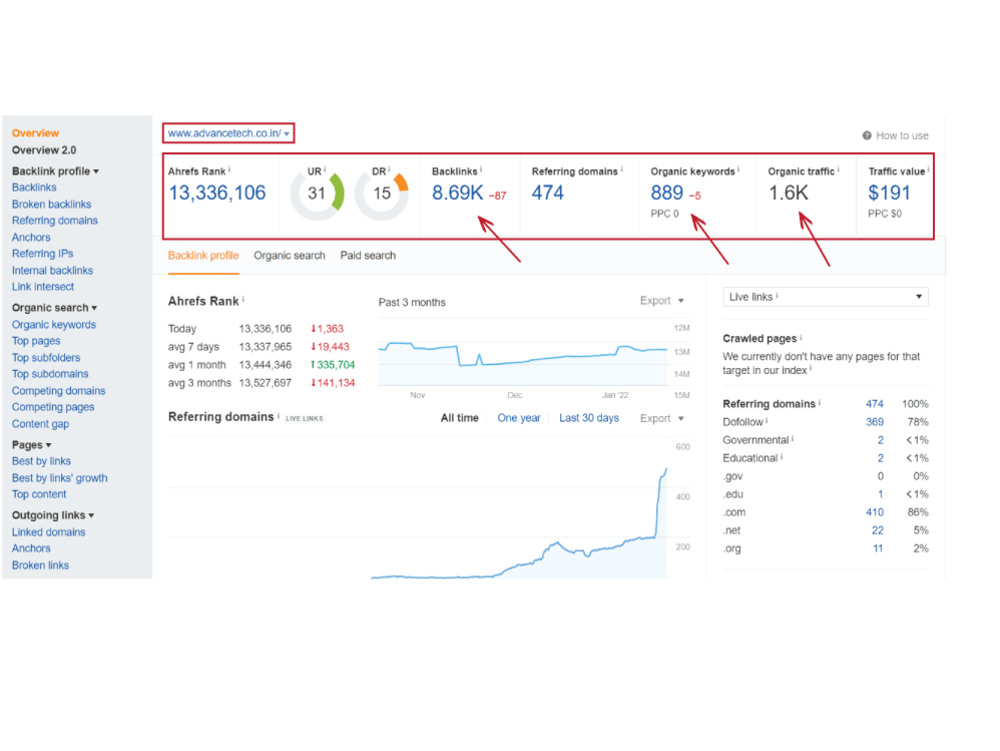The height and width of the screenshot is (751, 1000).
Task: Open Referring IPs report
Action: (x=42, y=254)
